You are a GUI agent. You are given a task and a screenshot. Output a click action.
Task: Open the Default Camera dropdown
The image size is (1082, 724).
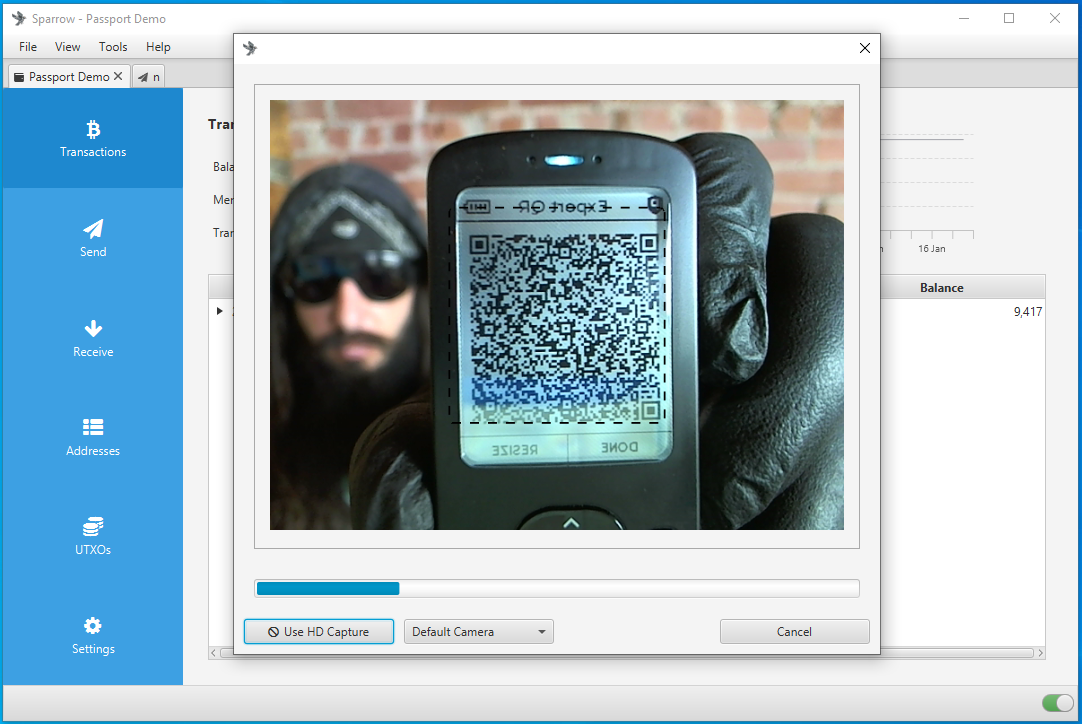[x=478, y=632]
